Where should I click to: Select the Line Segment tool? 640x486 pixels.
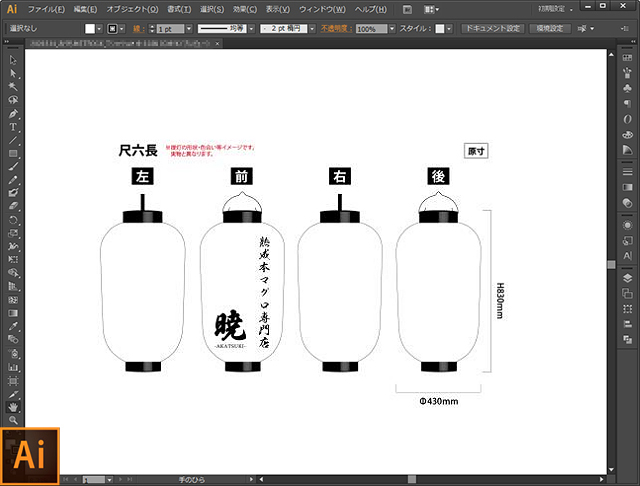coord(13,140)
